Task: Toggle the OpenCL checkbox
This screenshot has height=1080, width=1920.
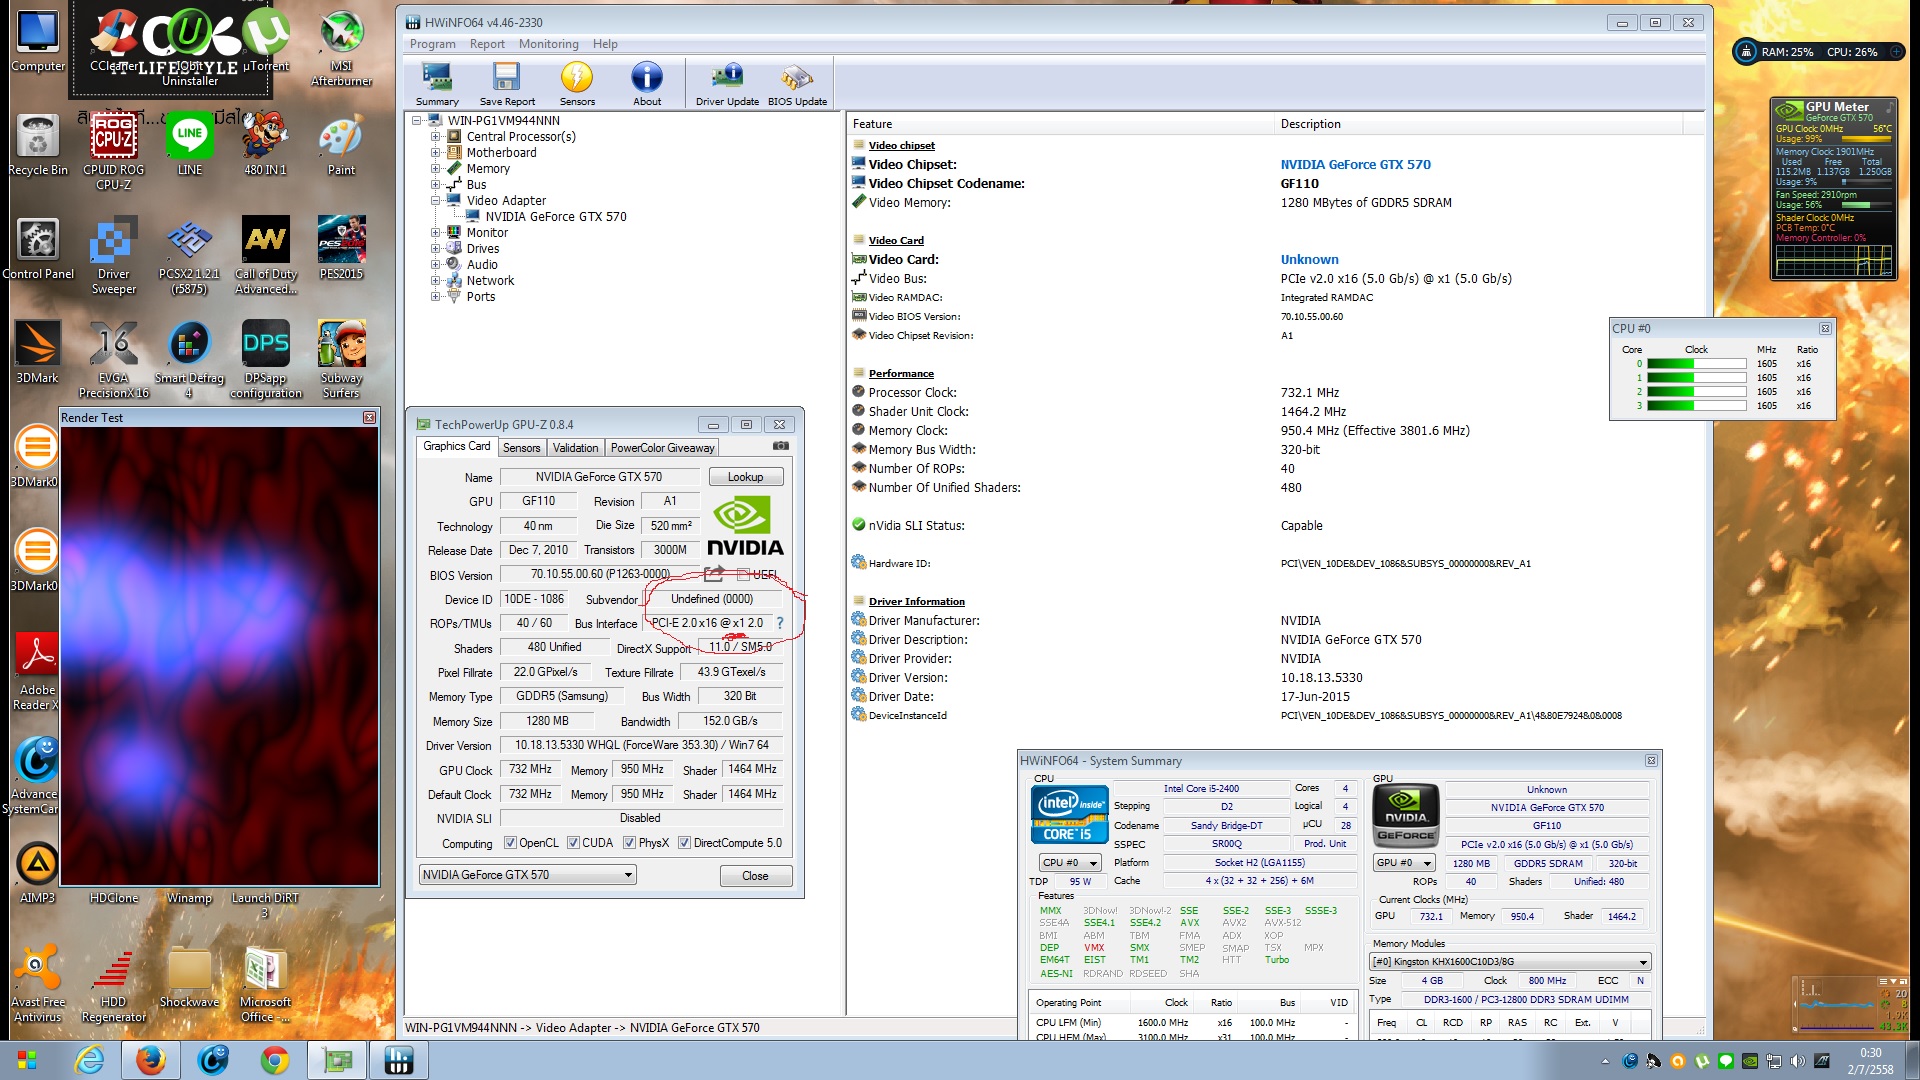Action: point(510,843)
